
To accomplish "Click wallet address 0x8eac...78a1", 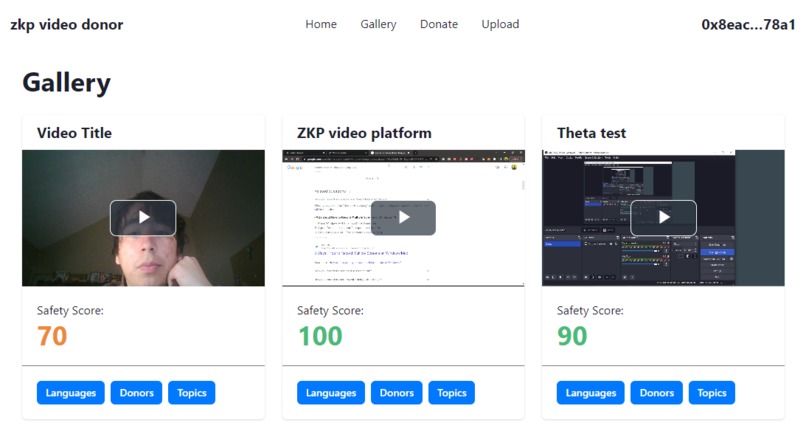I will point(748,24).
